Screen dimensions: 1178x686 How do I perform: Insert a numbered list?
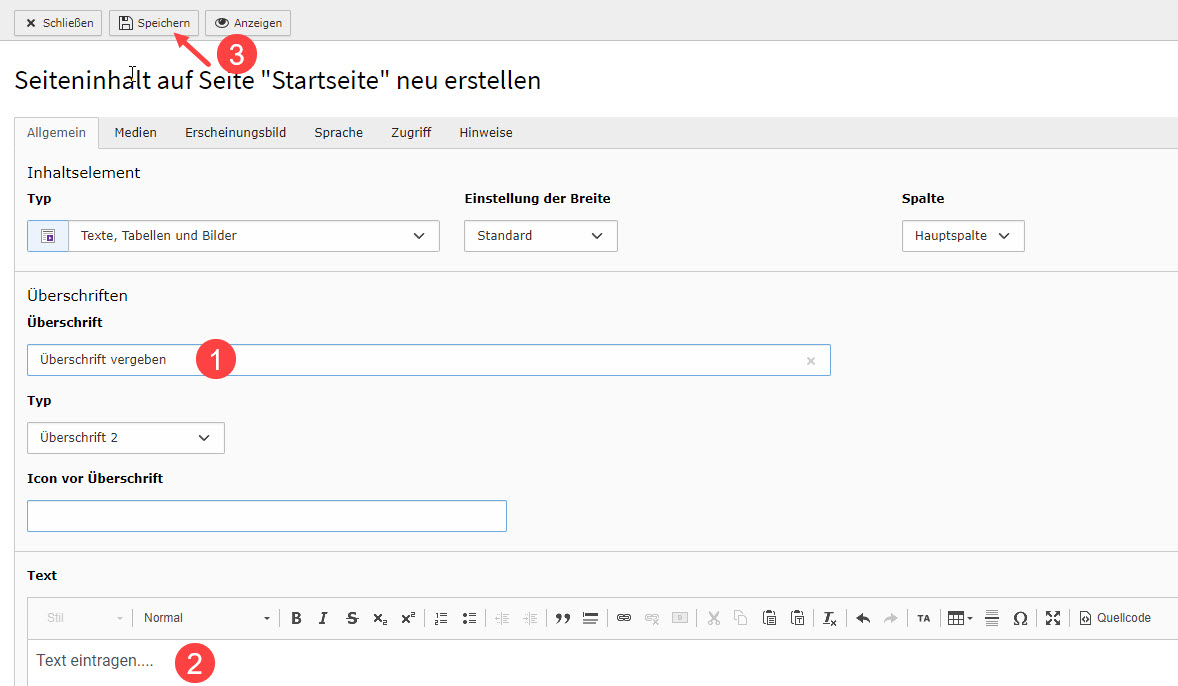pos(441,618)
